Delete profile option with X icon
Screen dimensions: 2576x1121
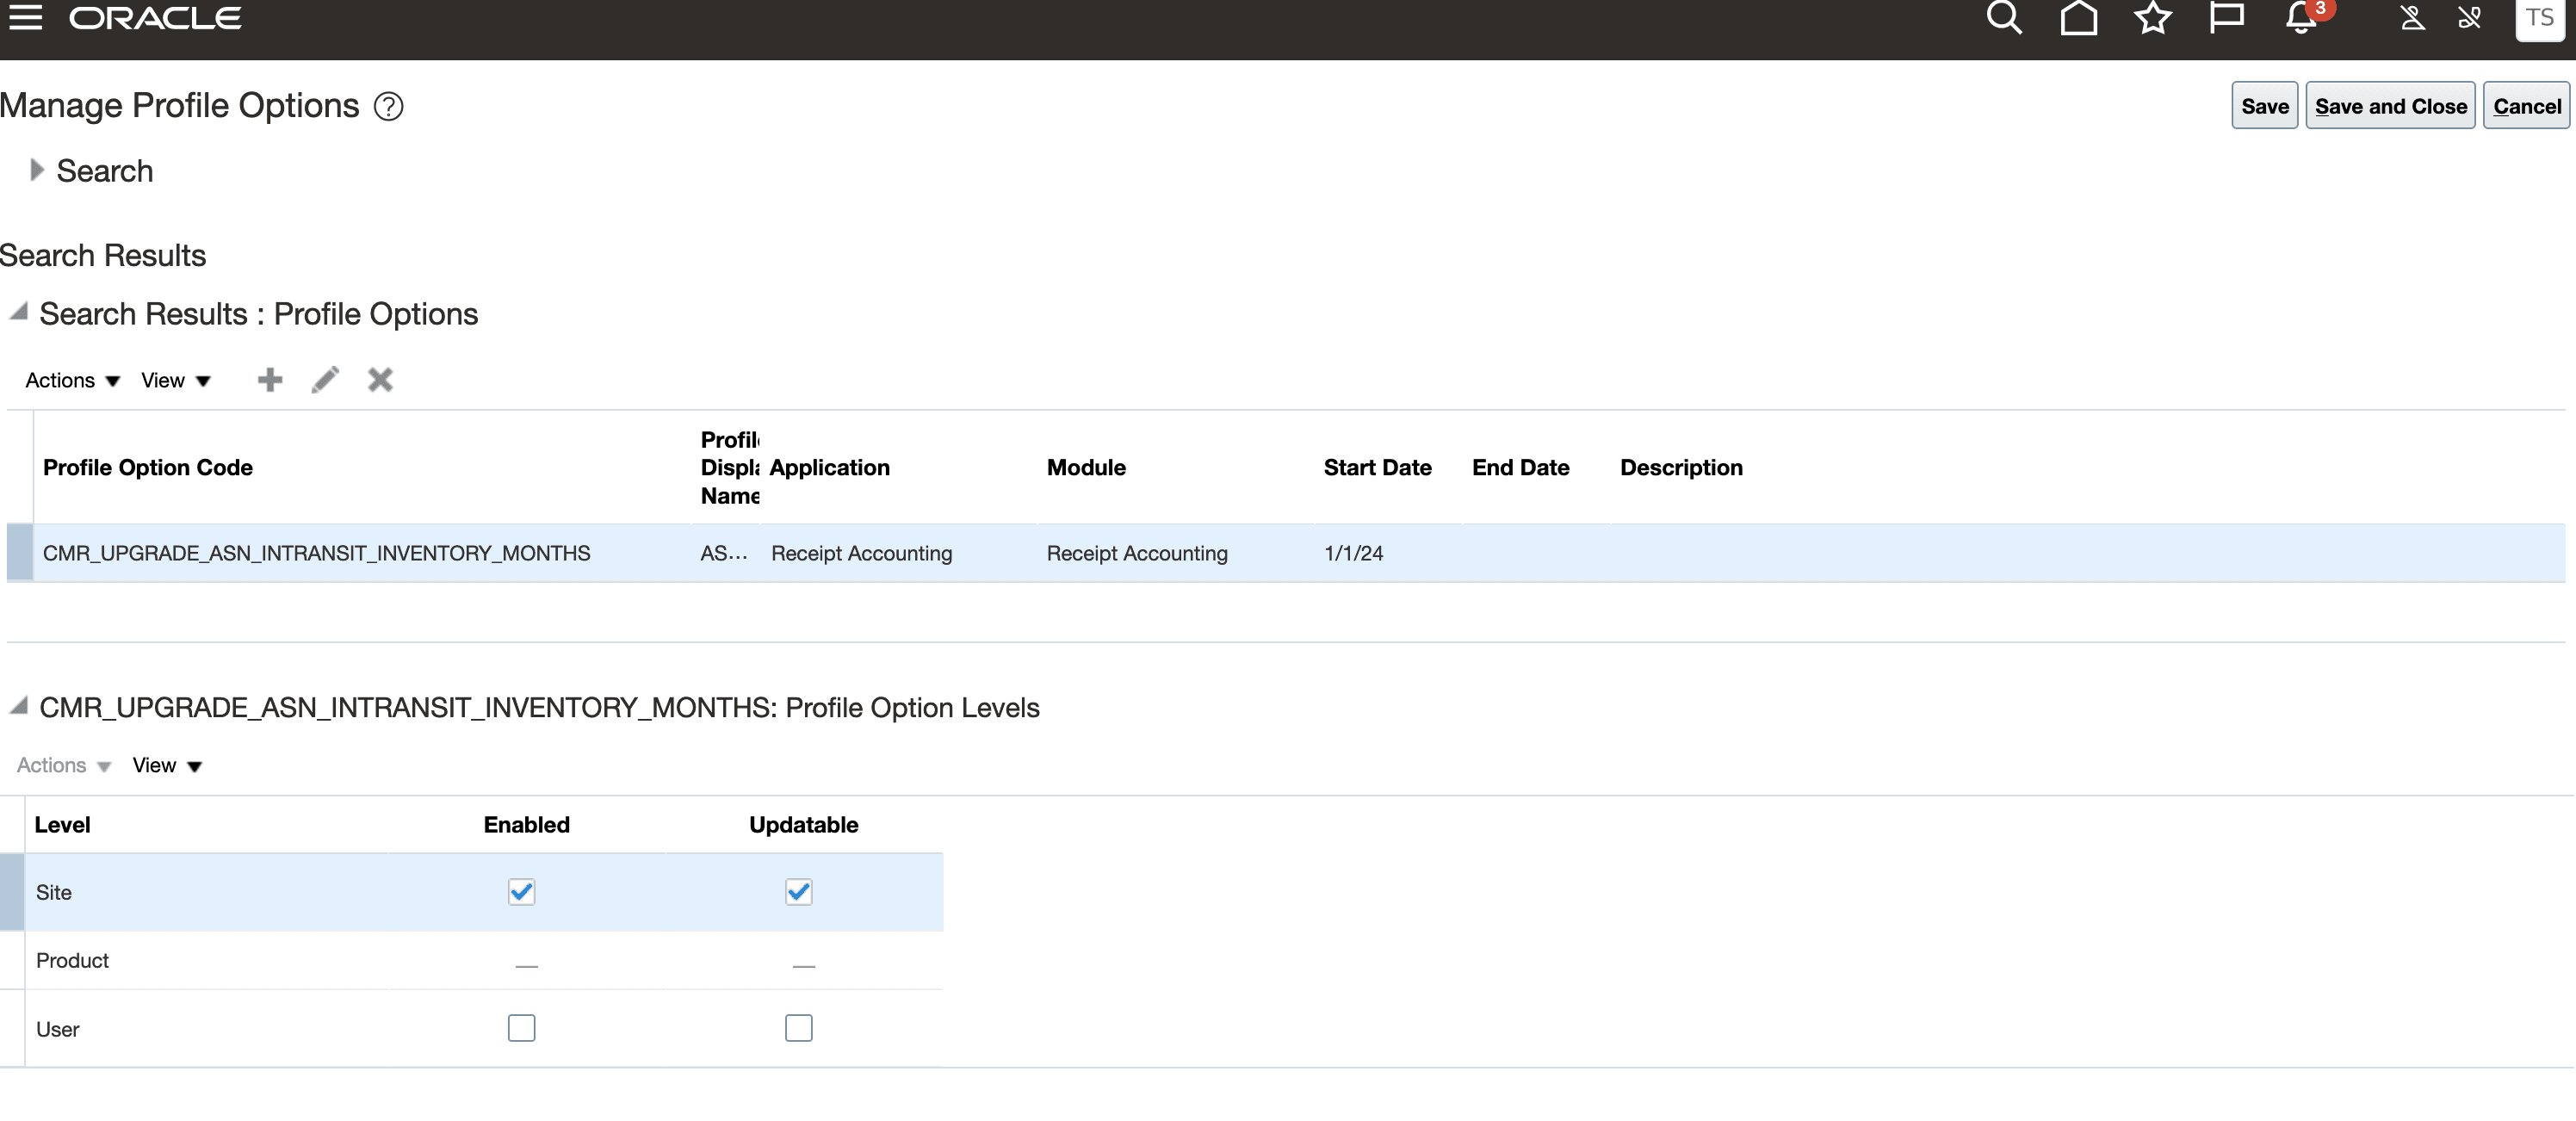[x=380, y=380]
